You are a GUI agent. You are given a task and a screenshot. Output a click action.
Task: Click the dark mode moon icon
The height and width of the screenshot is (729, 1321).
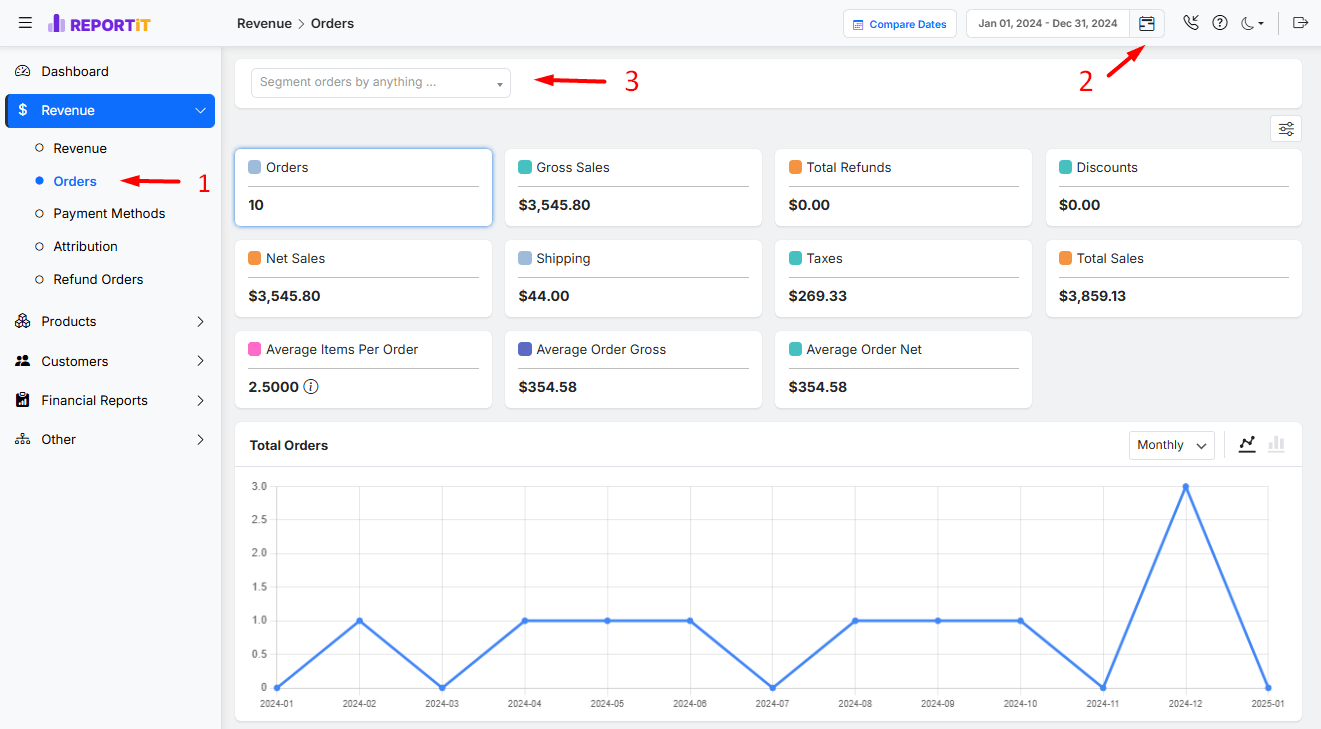click(x=1249, y=21)
